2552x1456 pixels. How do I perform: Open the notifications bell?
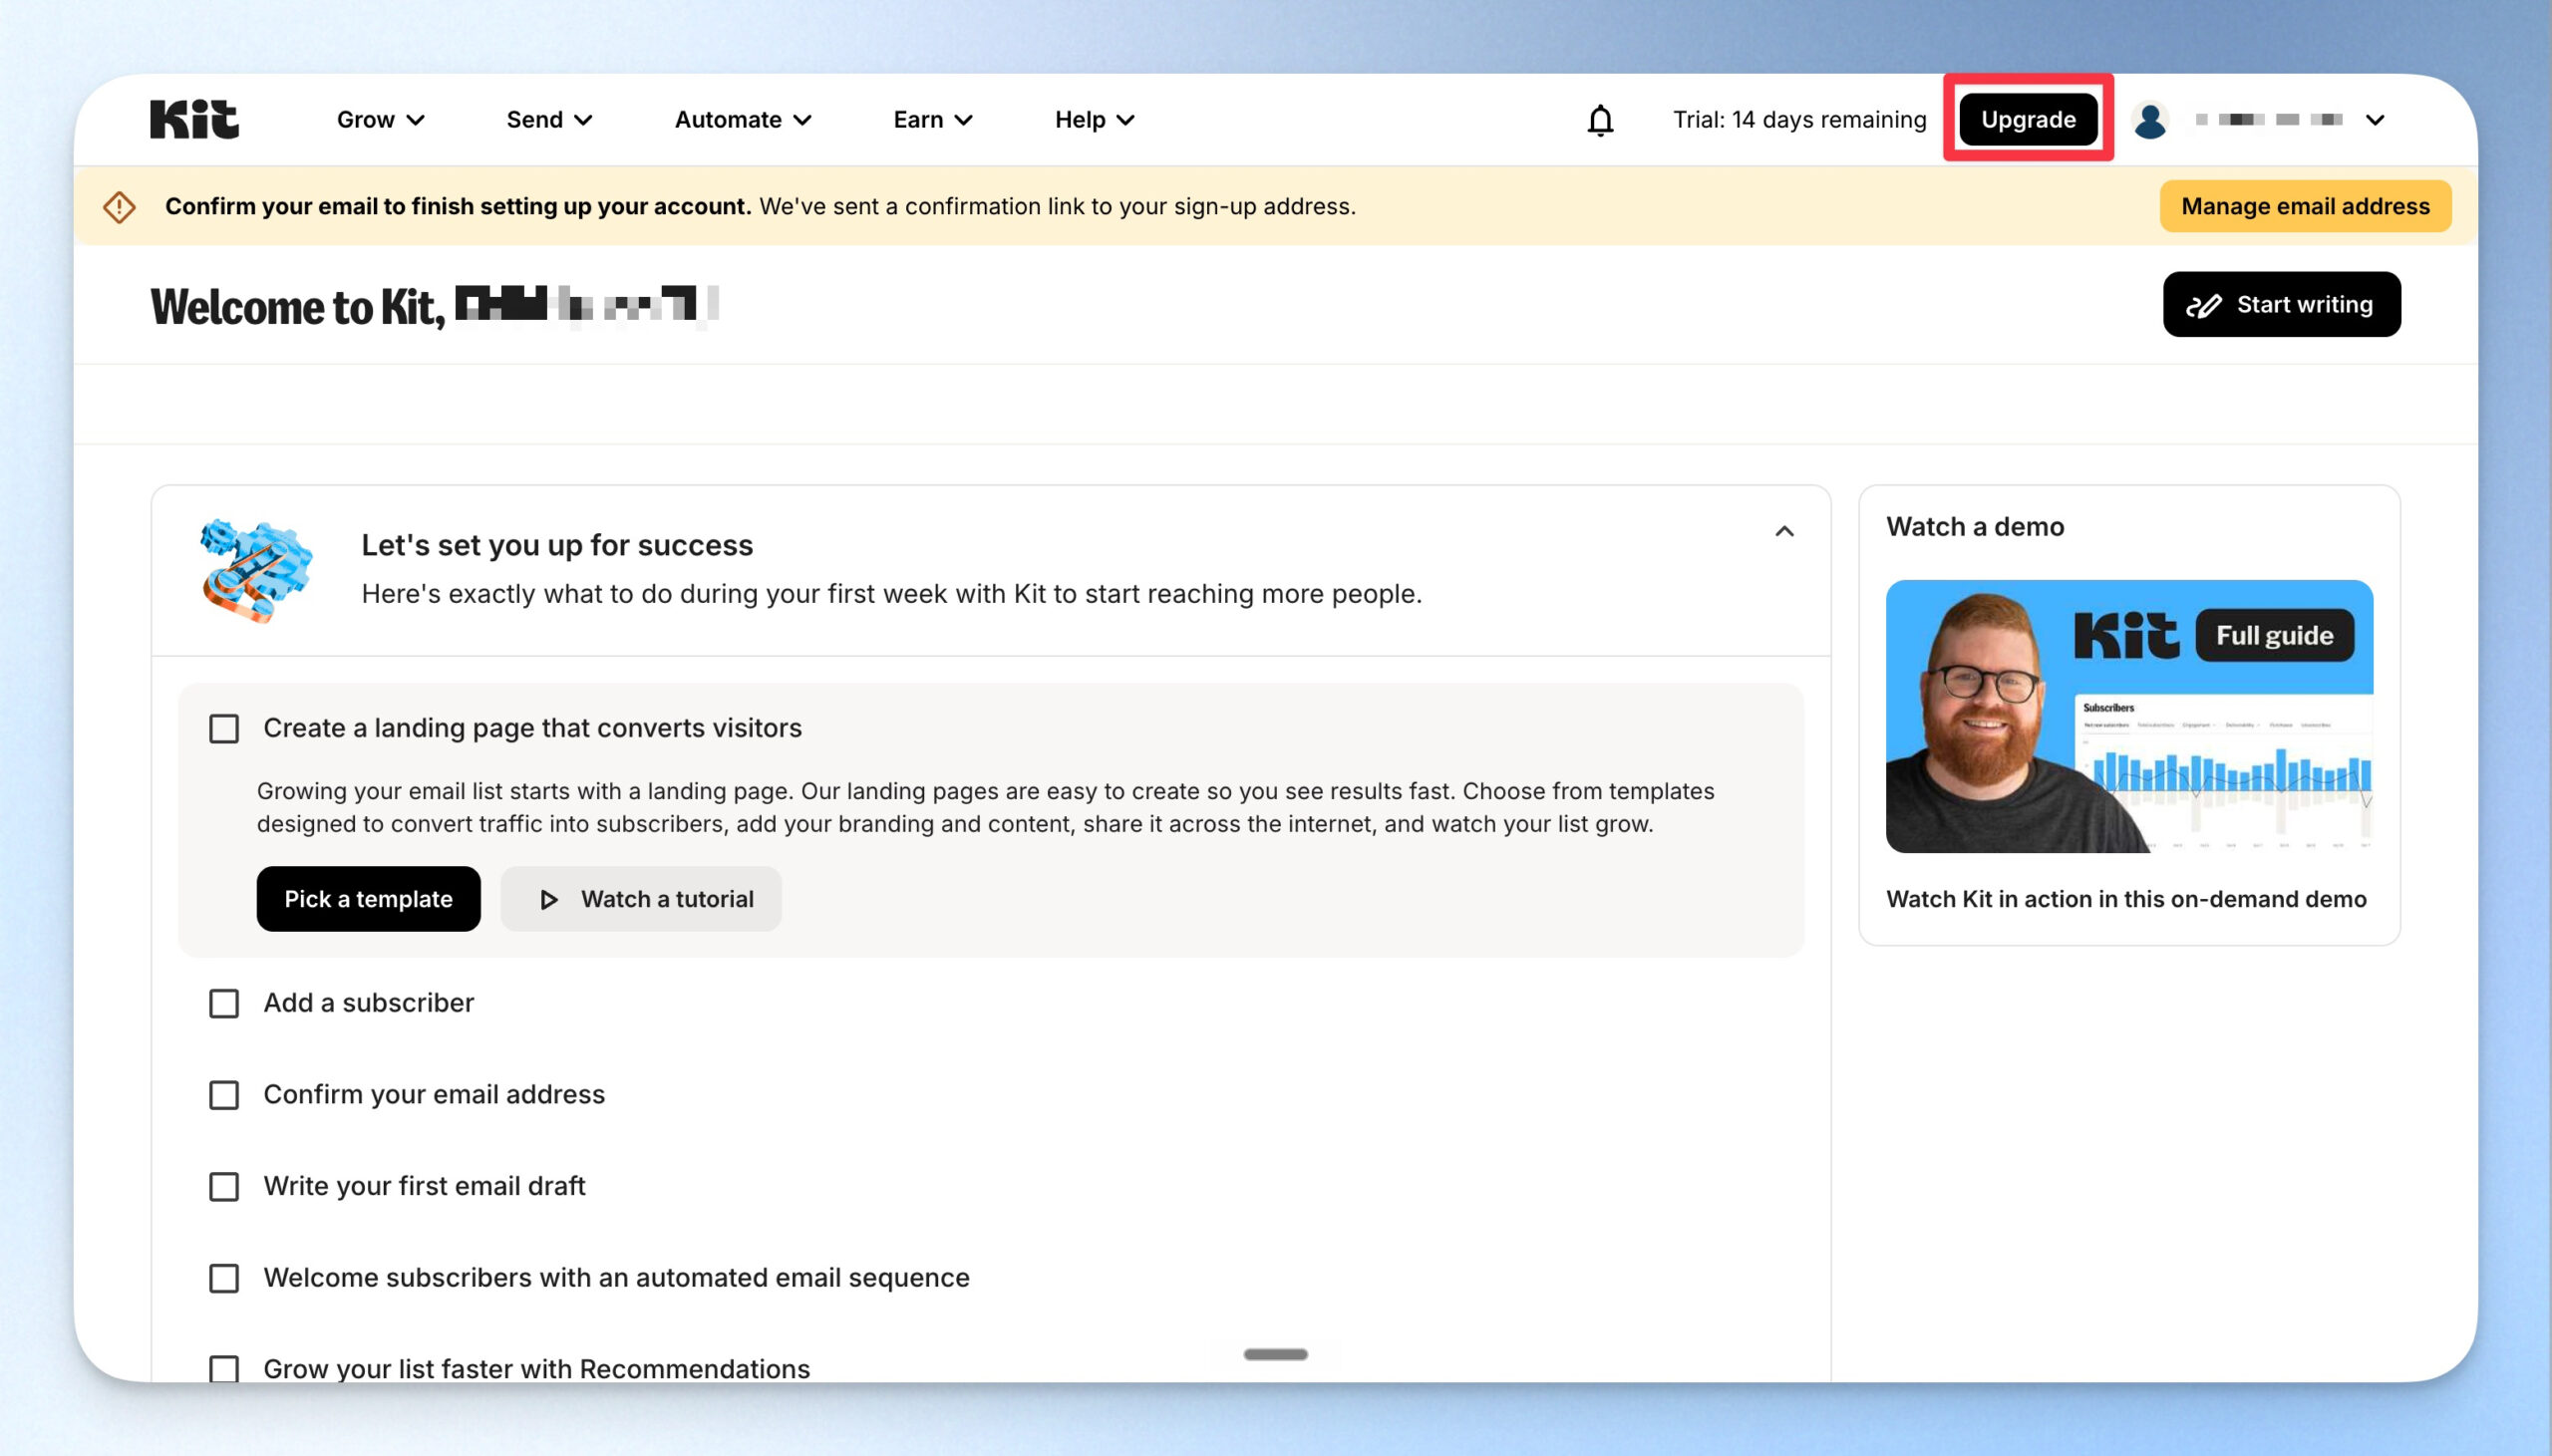[x=1600, y=120]
